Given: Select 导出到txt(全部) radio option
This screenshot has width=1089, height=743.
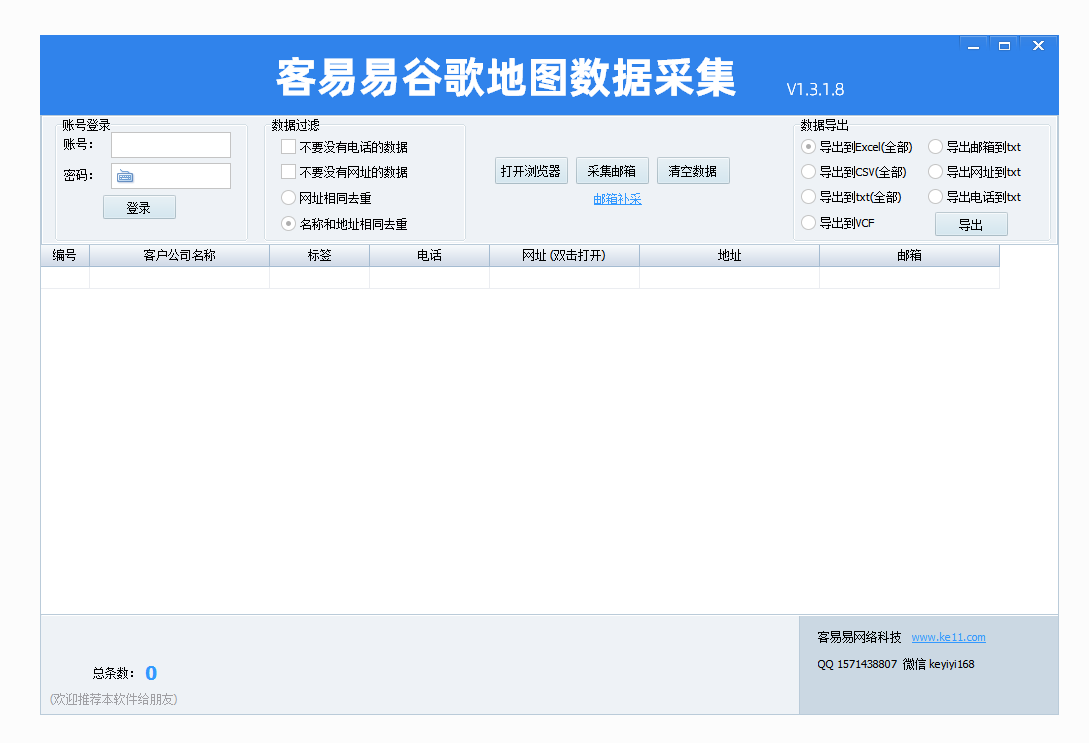Looking at the screenshot, I should pos(808,197).
